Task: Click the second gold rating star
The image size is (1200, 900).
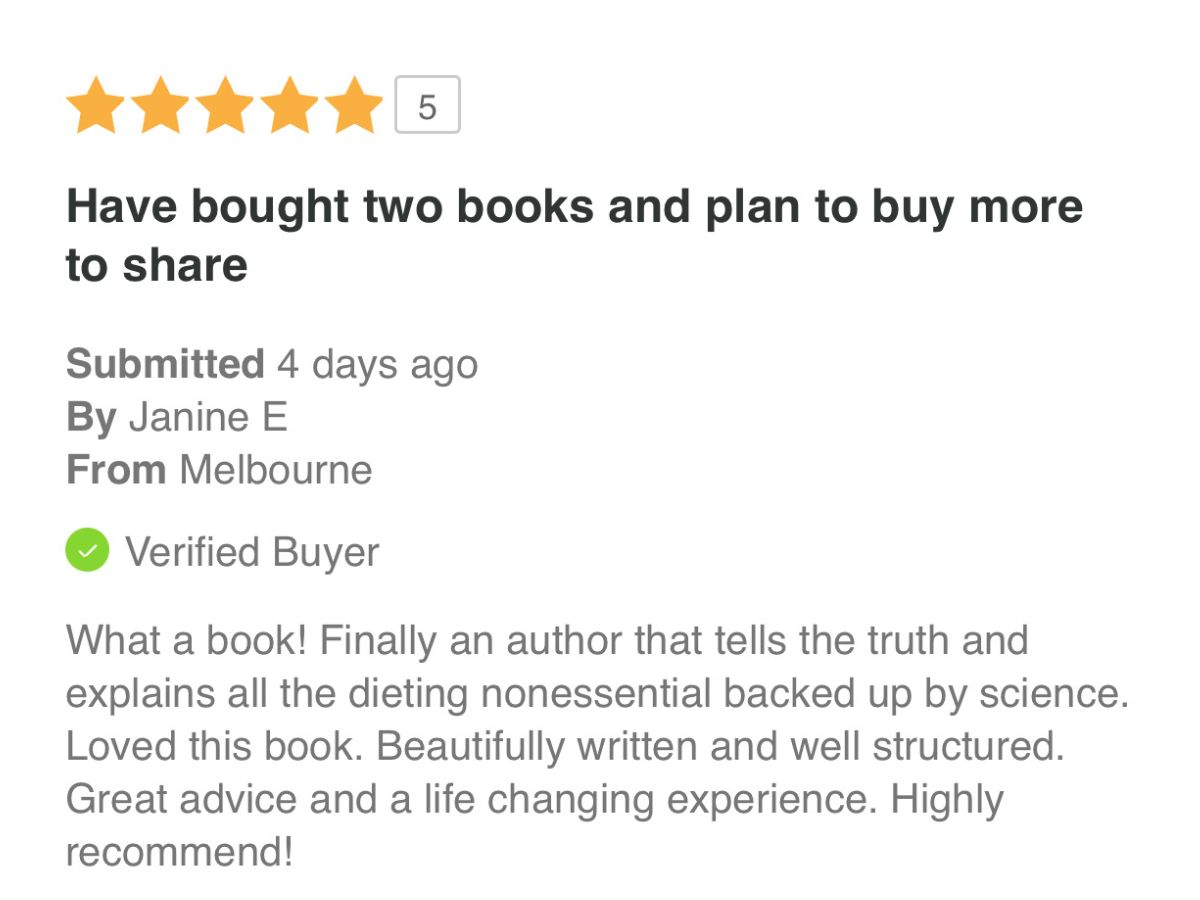Action: pyautogui.click(x=161, y=107)
